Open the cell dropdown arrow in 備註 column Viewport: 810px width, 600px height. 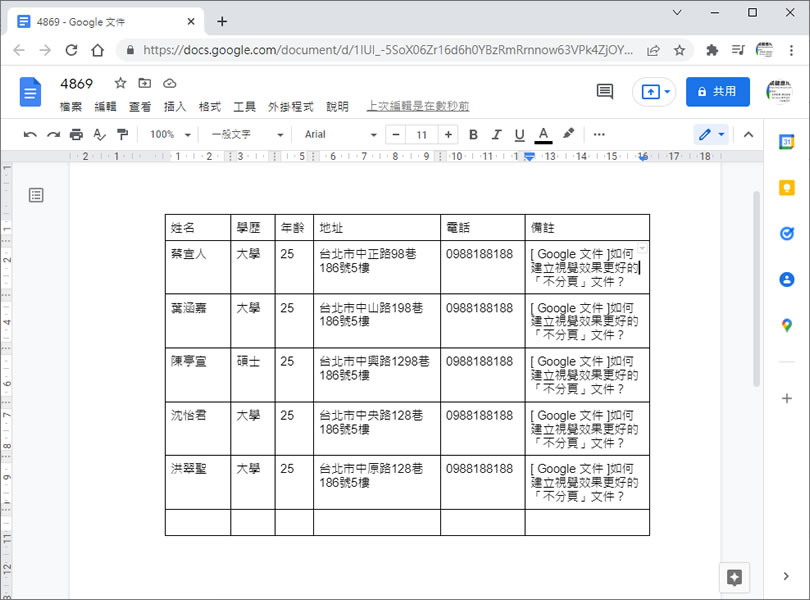642,249
